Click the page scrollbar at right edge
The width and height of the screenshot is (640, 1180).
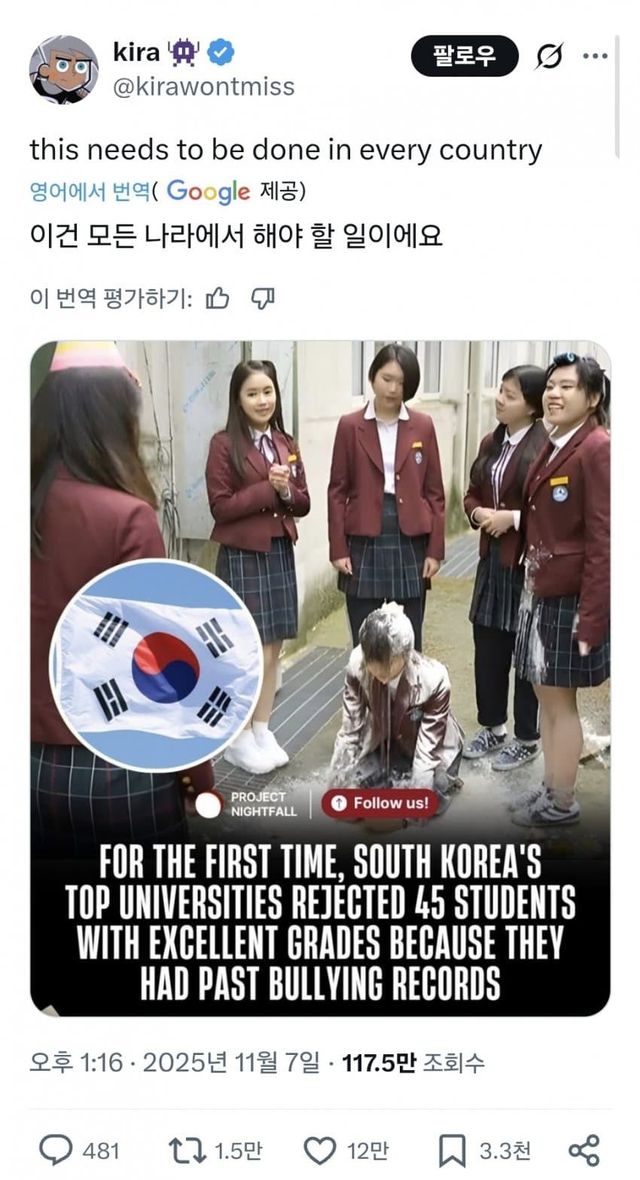click(x=617, y=96)
